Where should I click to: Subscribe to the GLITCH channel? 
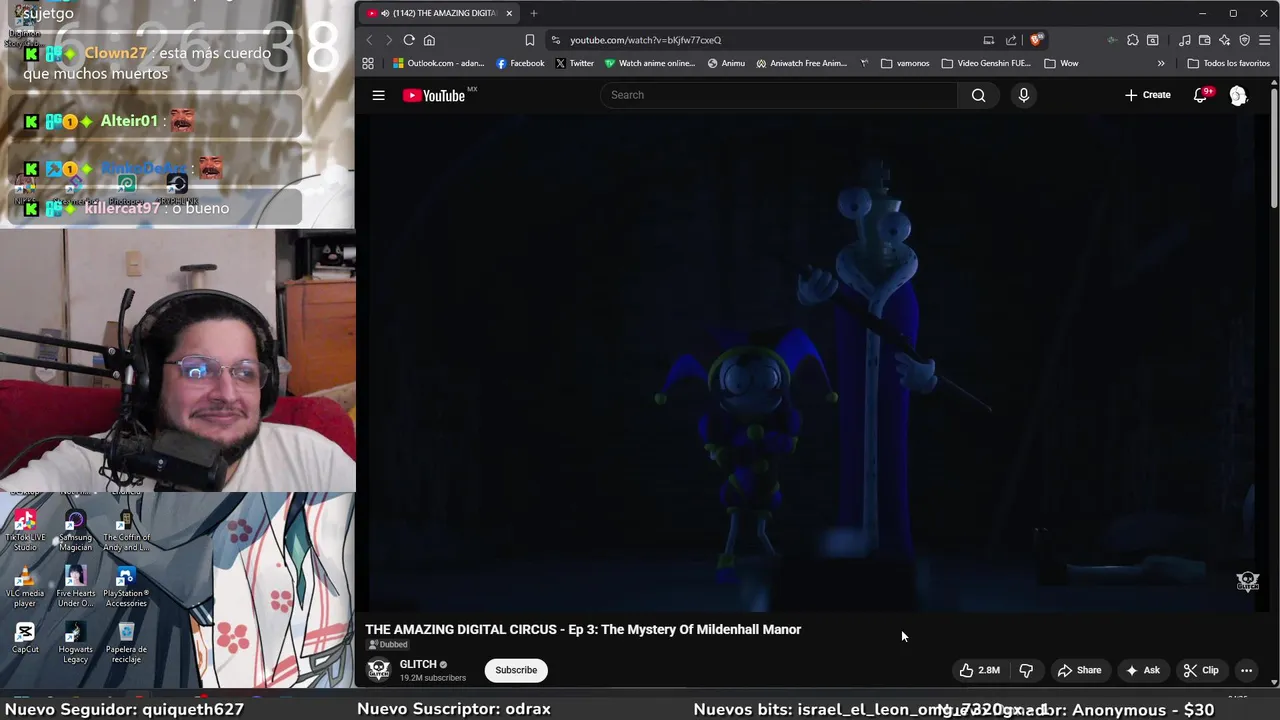(516, 670)
